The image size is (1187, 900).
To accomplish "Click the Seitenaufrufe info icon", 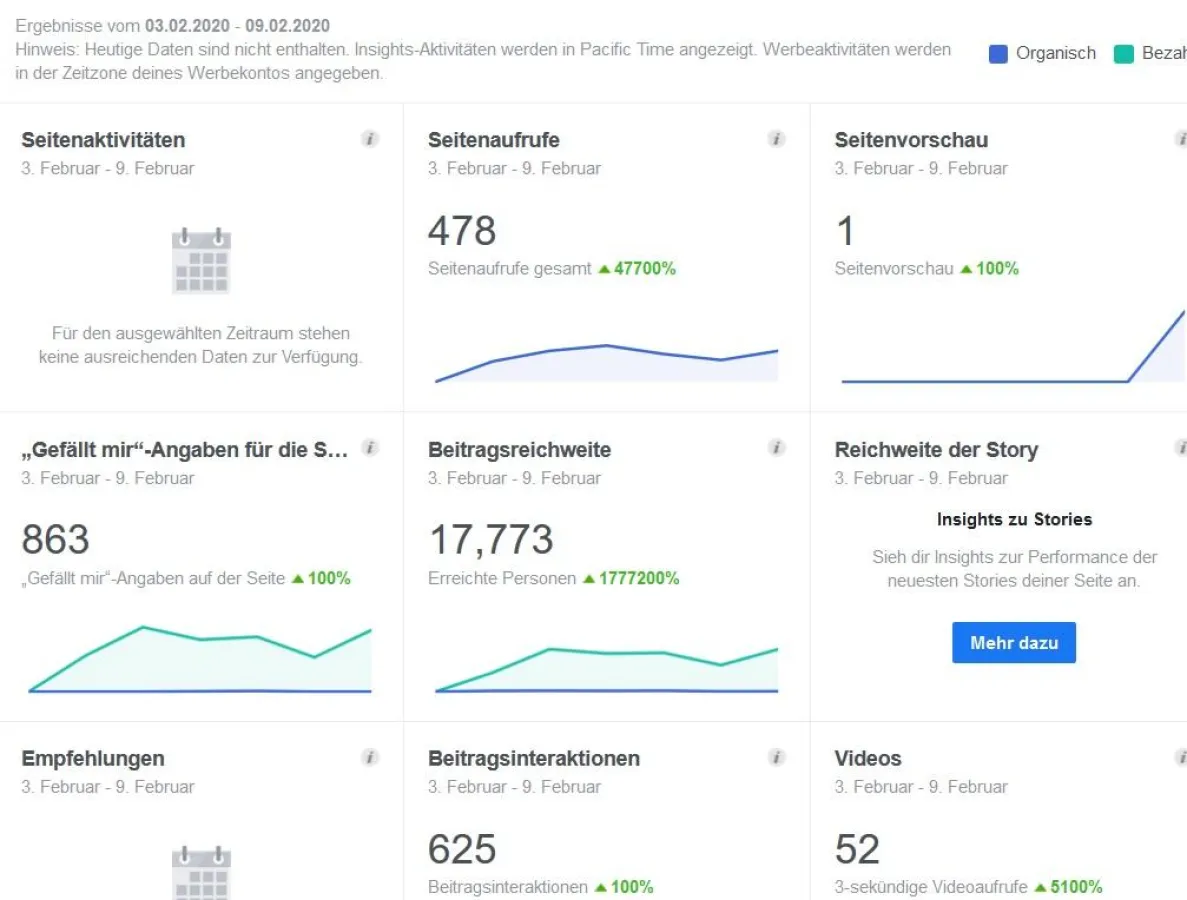I will [x=777, y=140].
